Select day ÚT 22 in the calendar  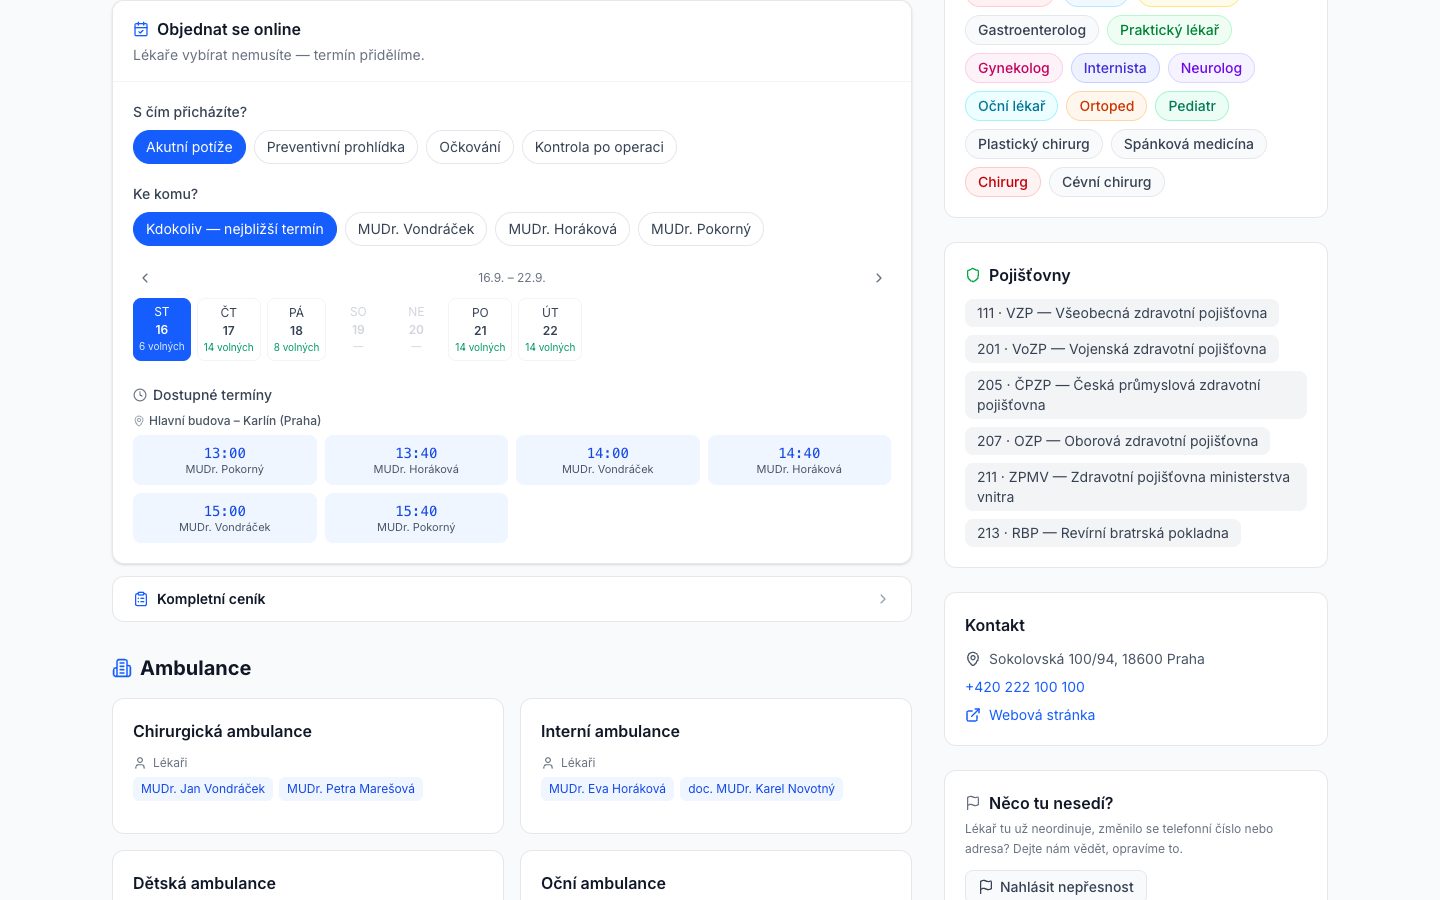click(x=550, y=329)
